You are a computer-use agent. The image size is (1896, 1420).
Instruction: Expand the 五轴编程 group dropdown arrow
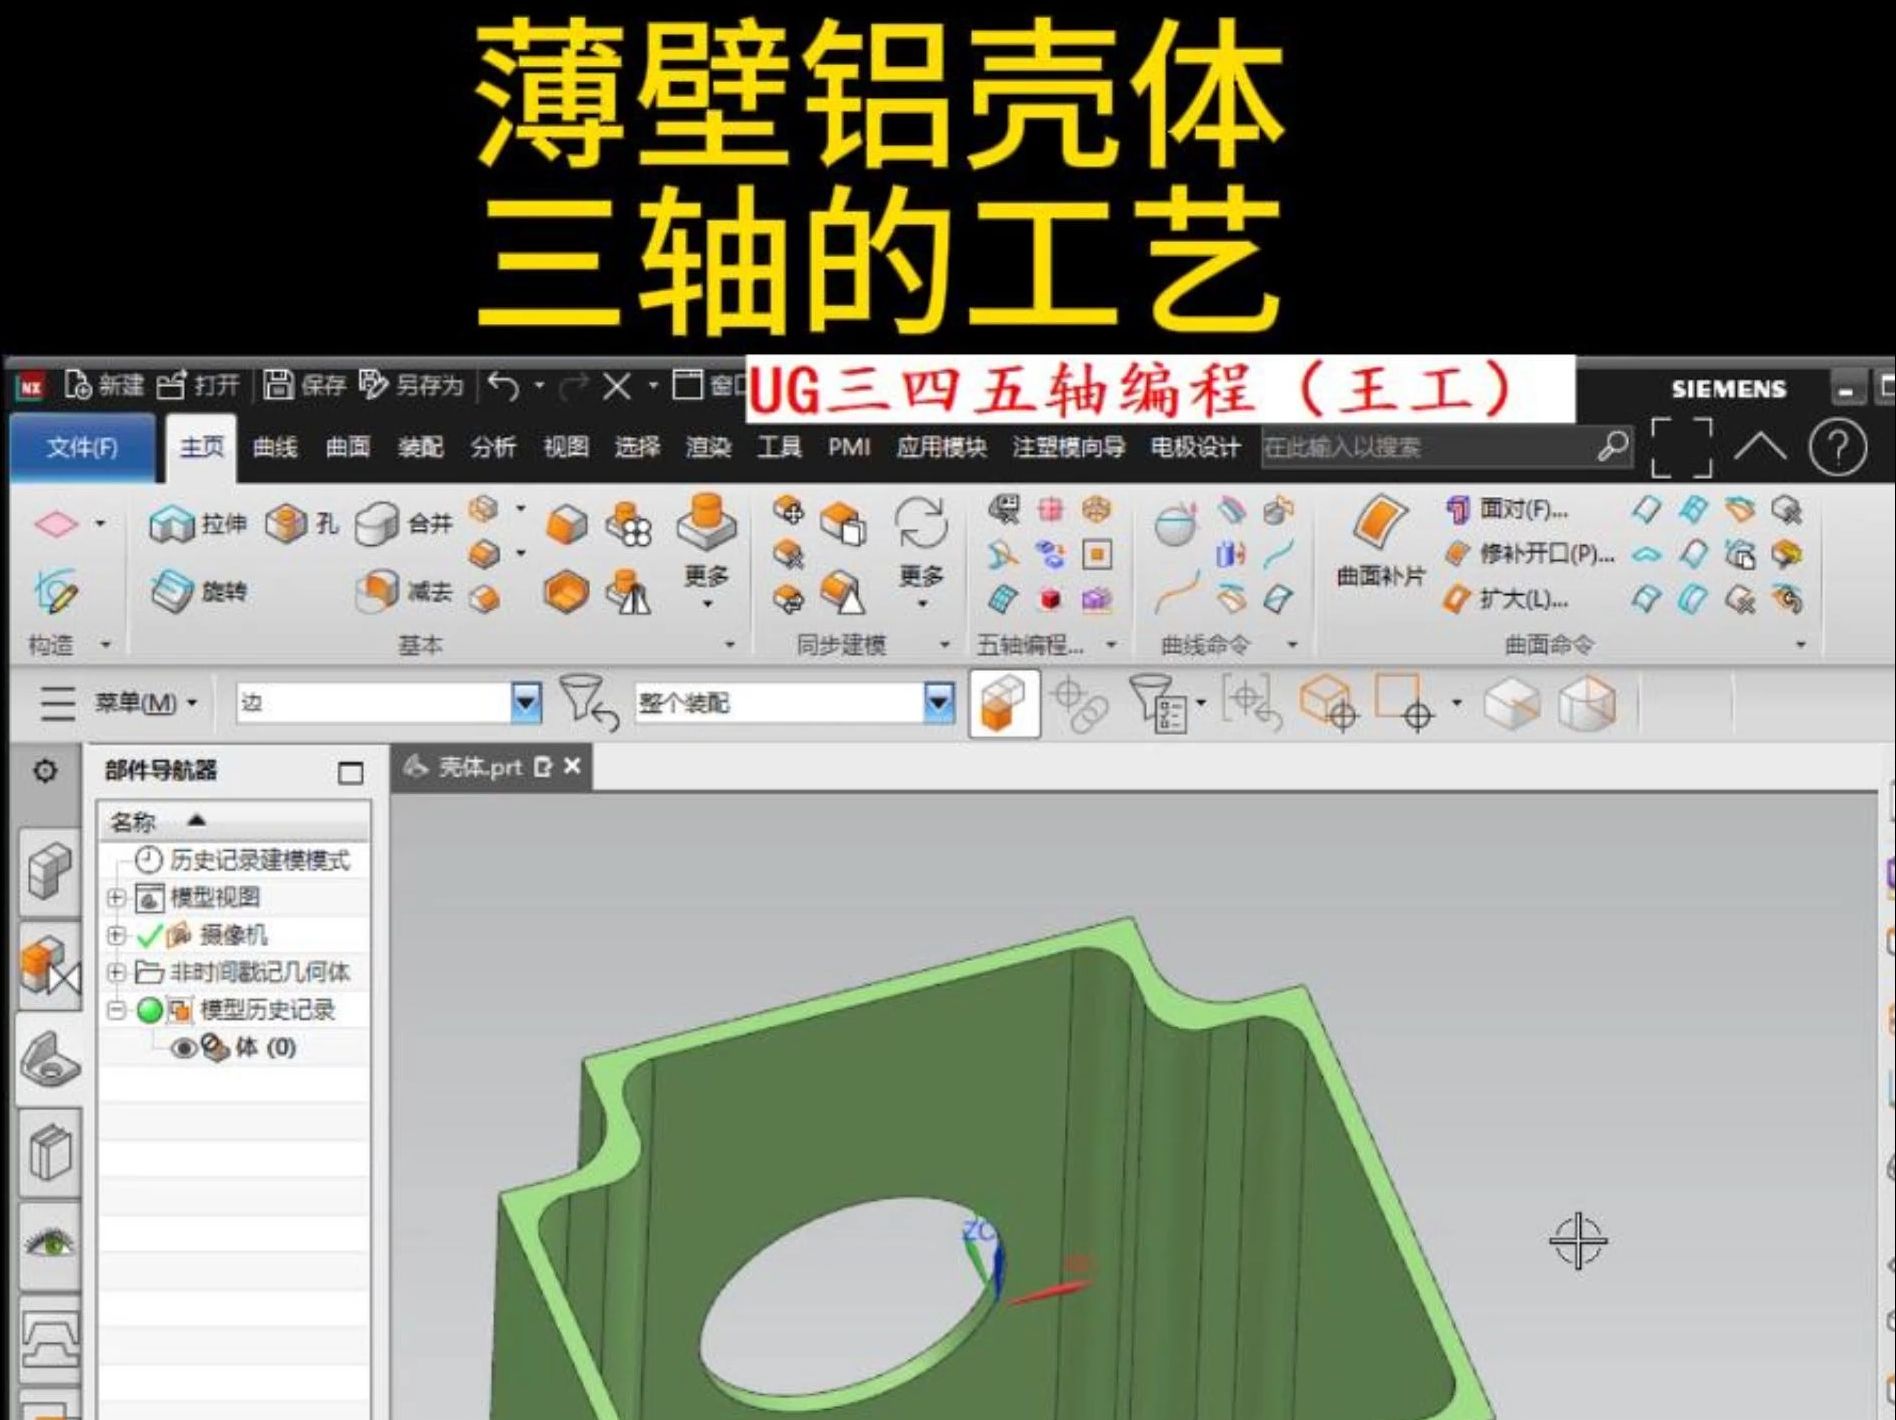pos(1111,645)
